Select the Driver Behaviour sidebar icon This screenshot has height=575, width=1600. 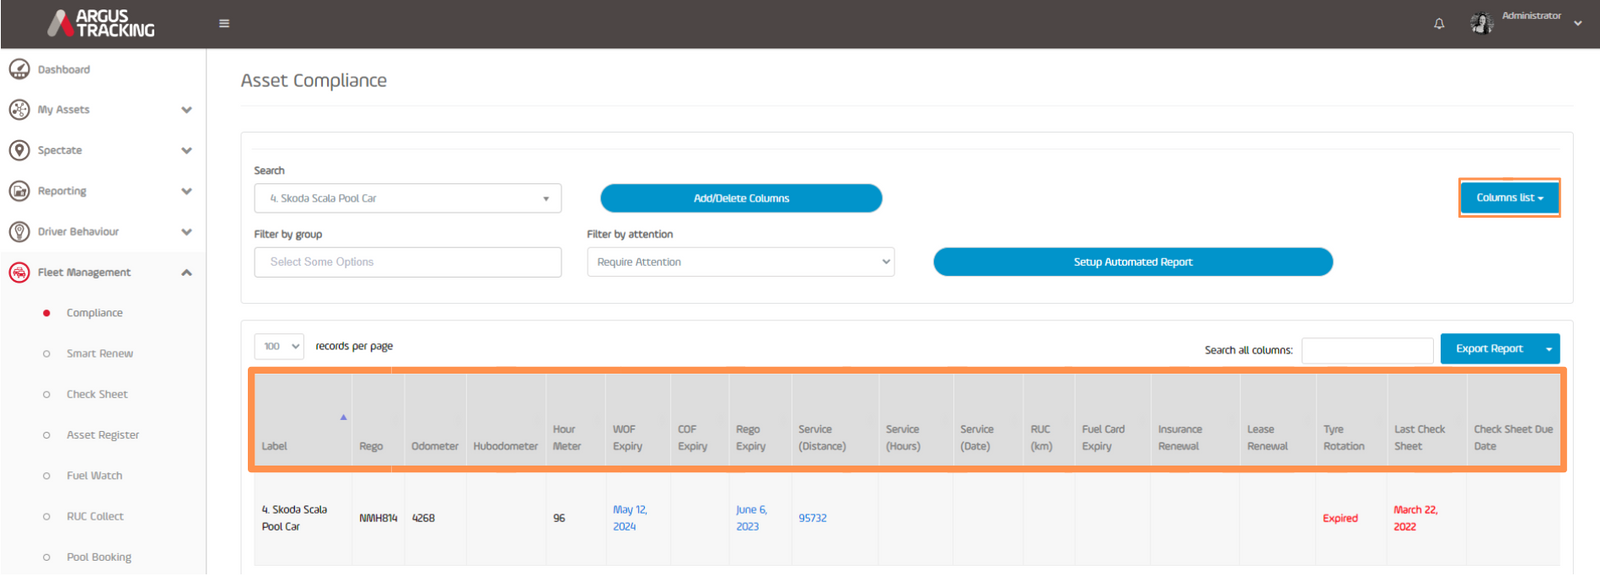tap(19, 232)
